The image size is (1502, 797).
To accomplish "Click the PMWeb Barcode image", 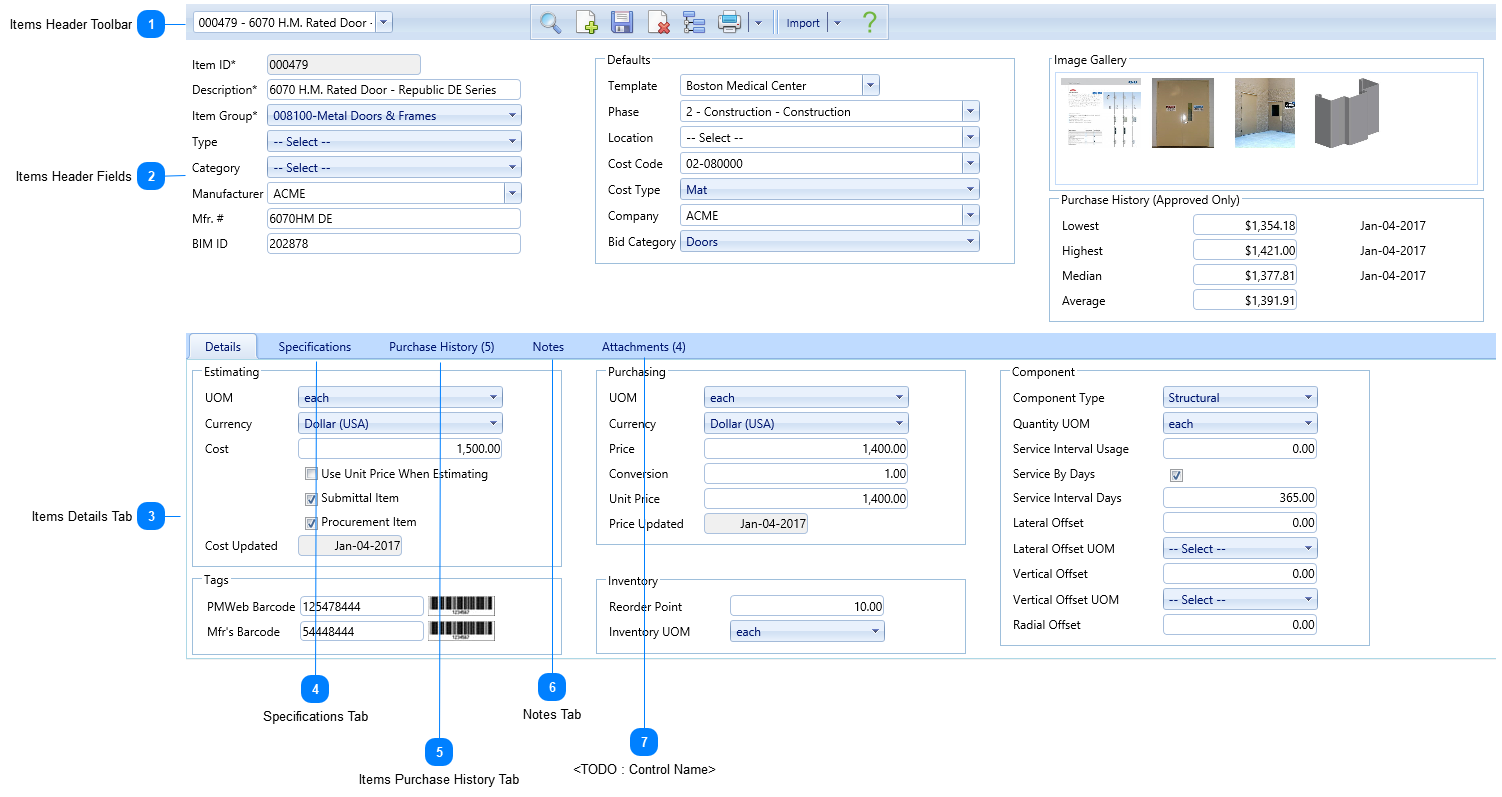I will point(462,606).
